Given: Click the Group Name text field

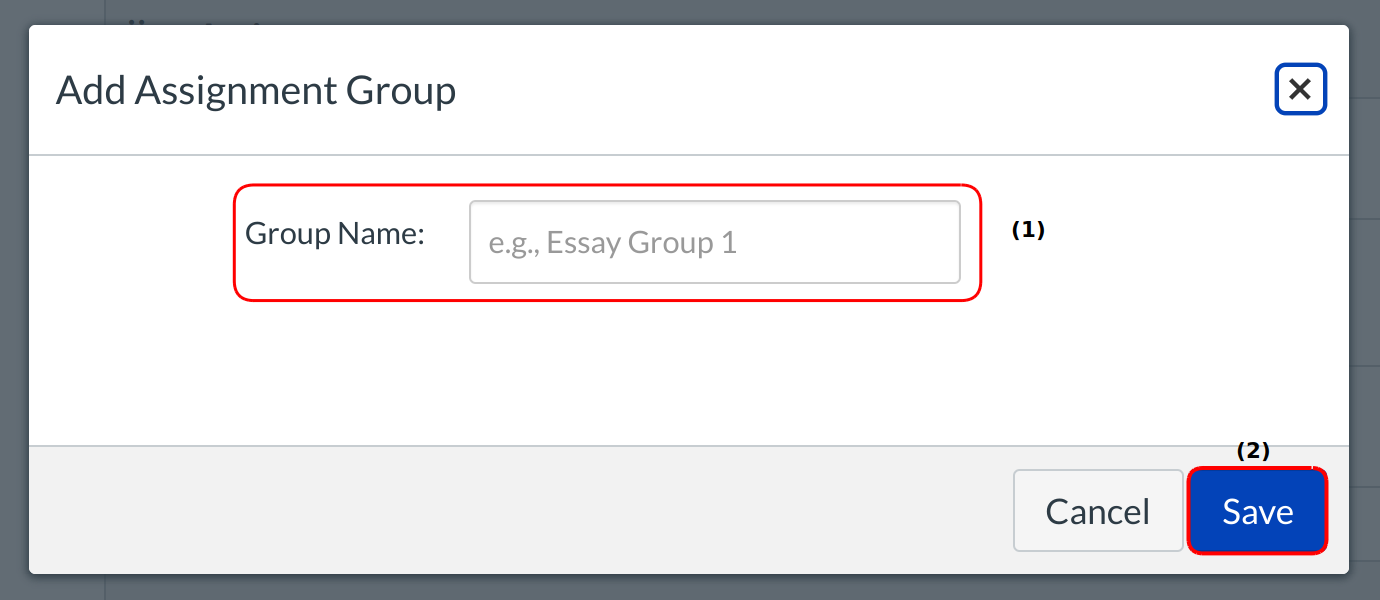Looking at the screenshot, I should point(714,243).
